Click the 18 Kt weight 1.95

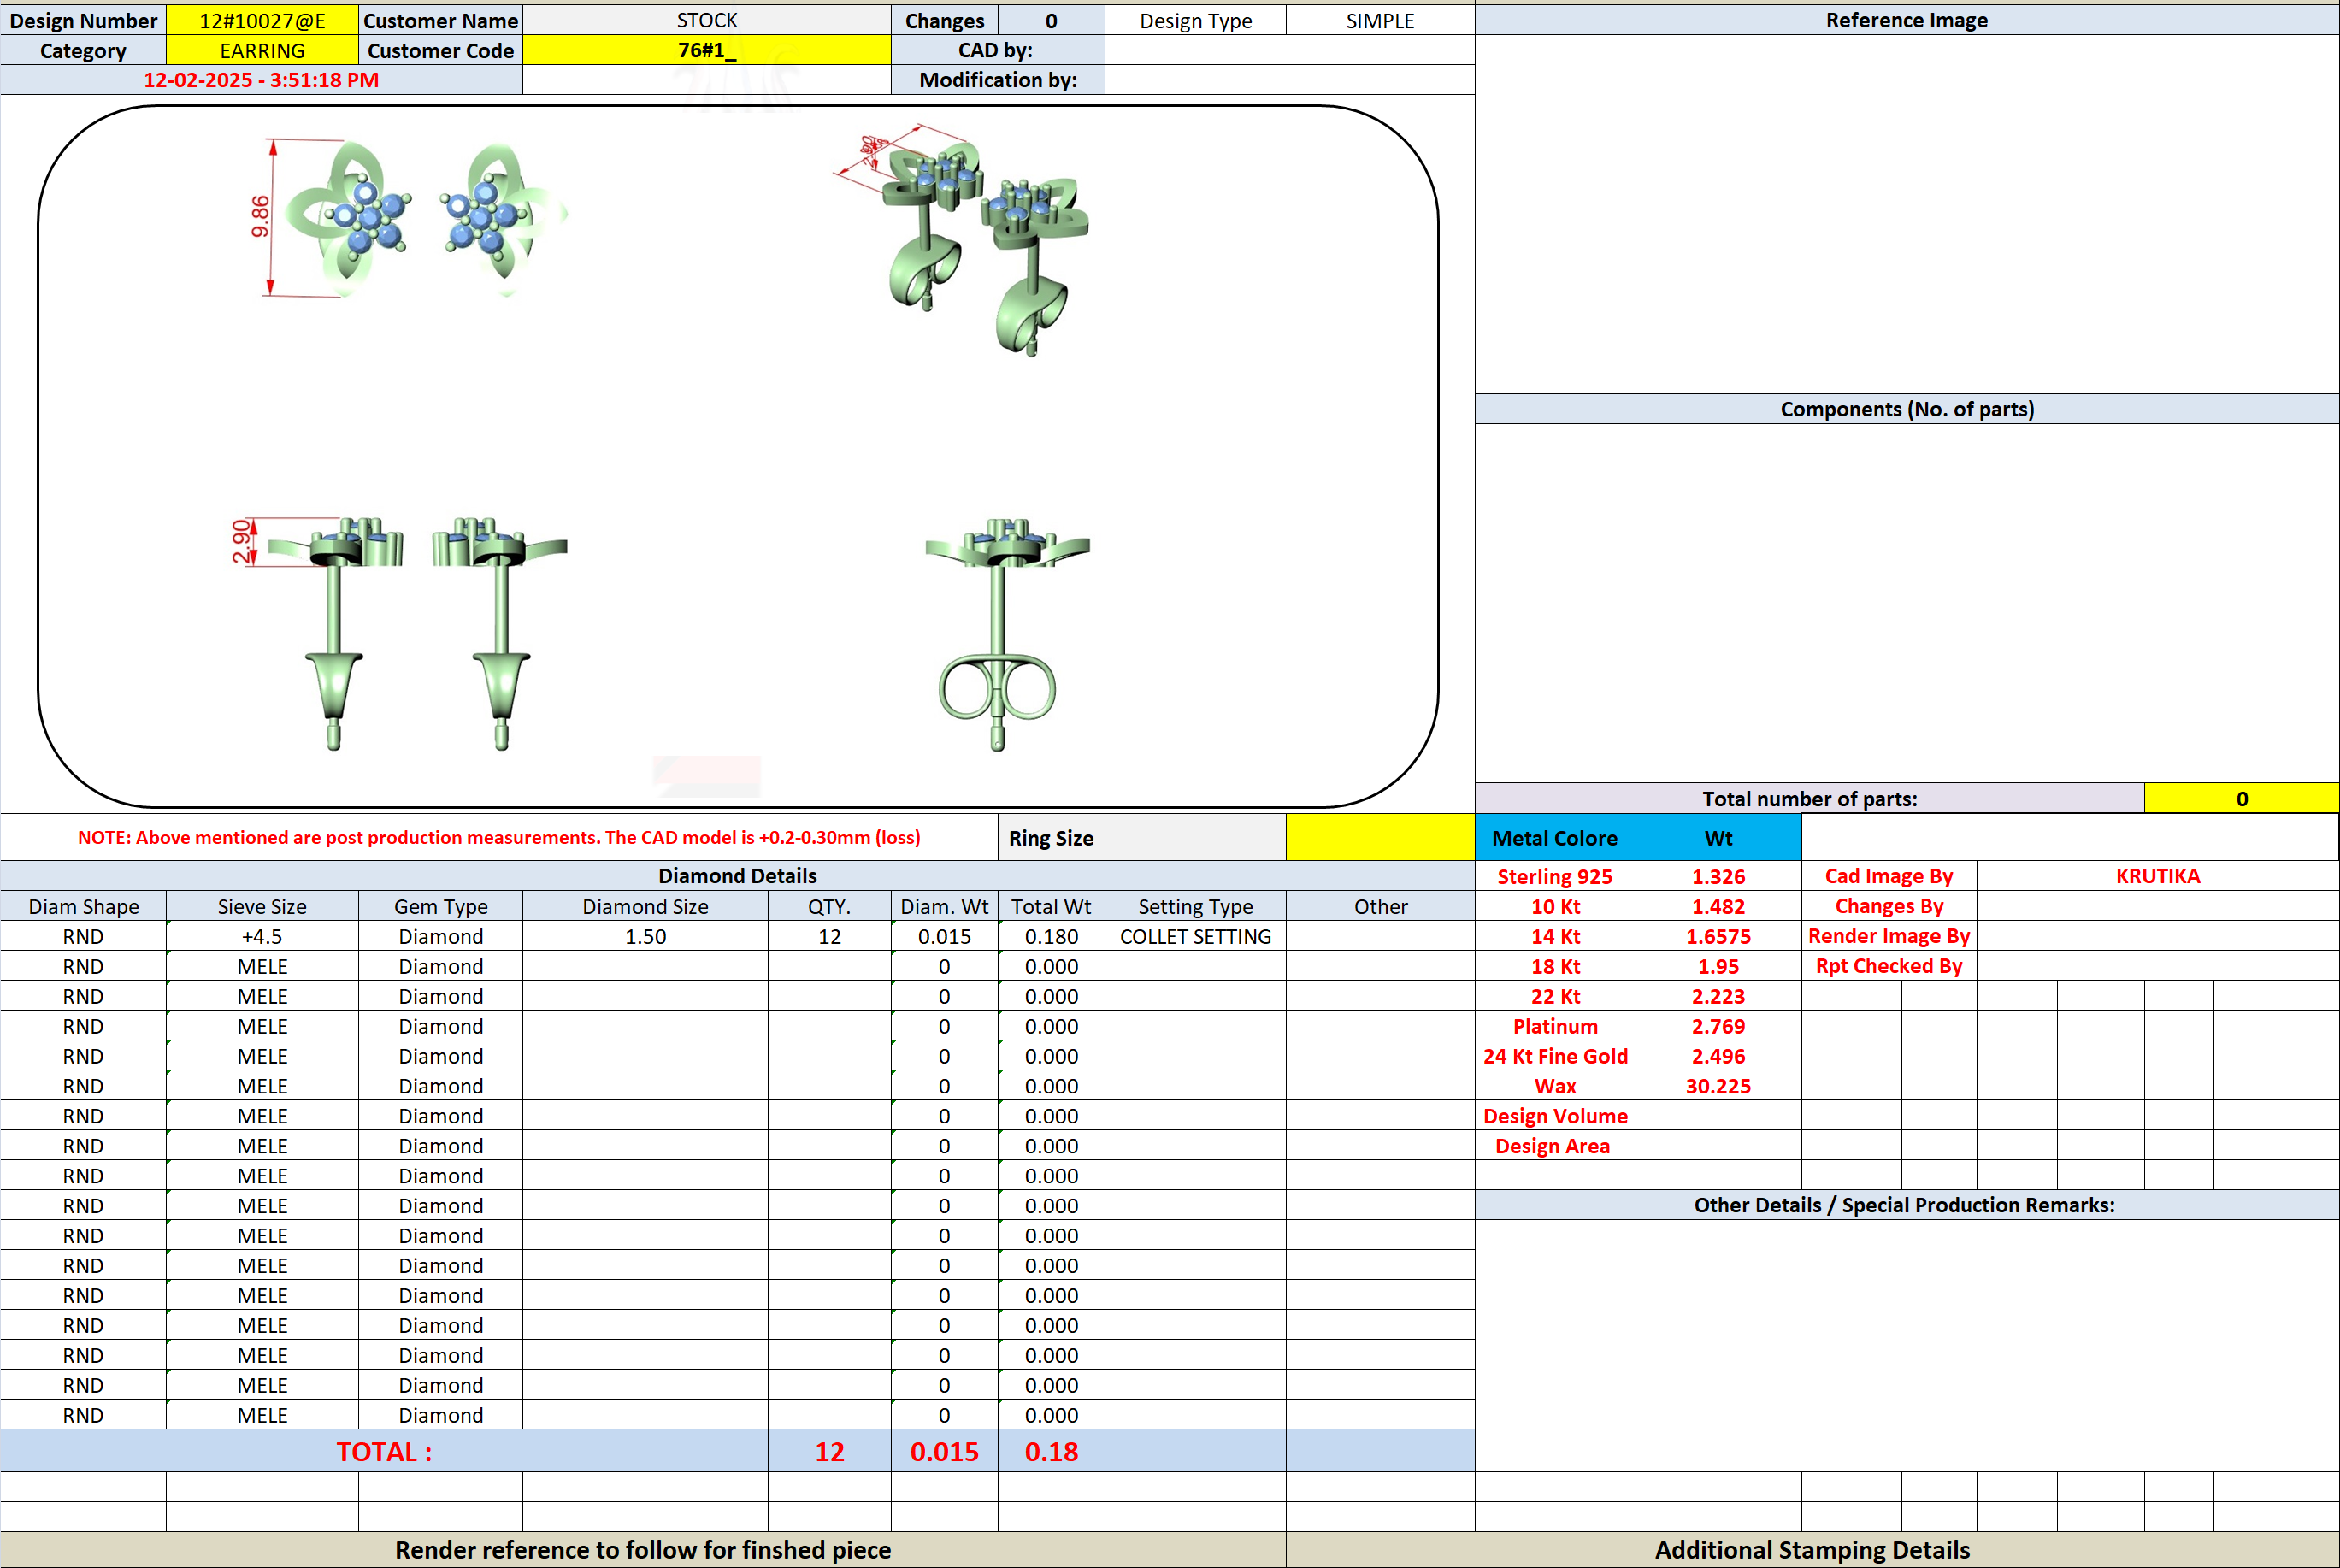[1718, 966]
